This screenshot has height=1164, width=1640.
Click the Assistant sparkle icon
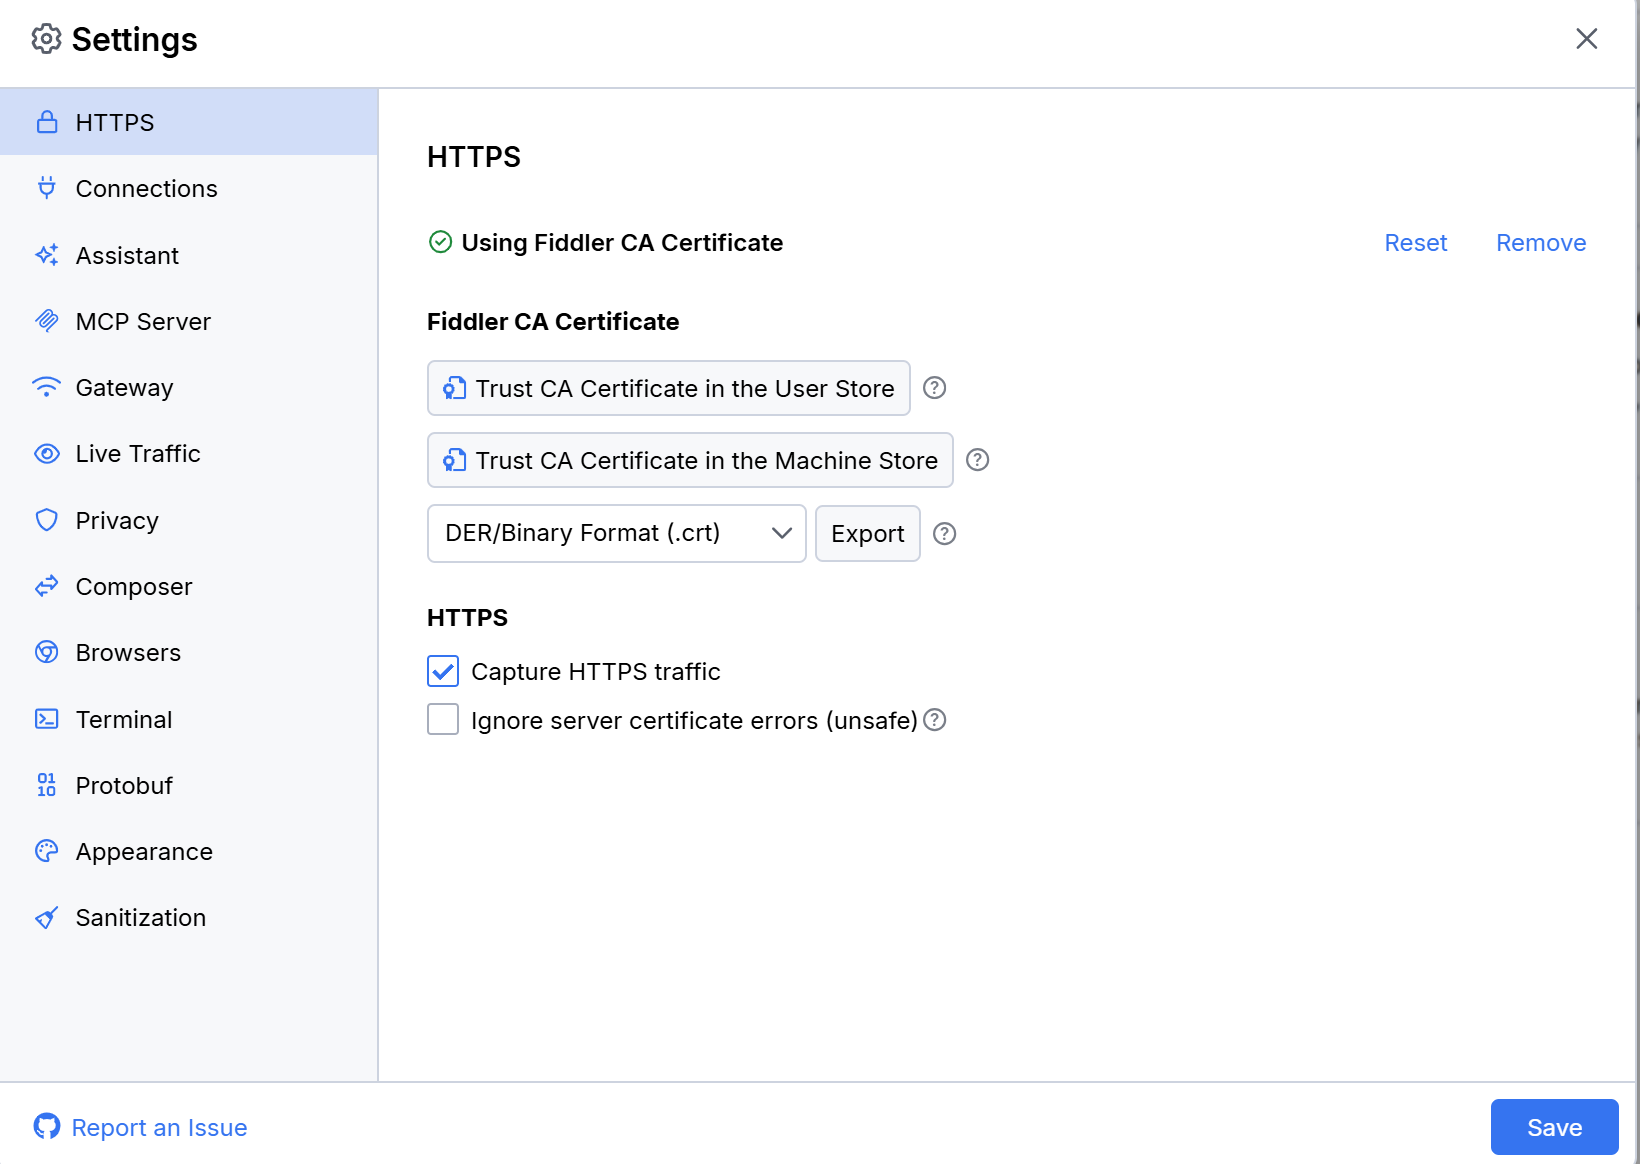click(47, 255)
